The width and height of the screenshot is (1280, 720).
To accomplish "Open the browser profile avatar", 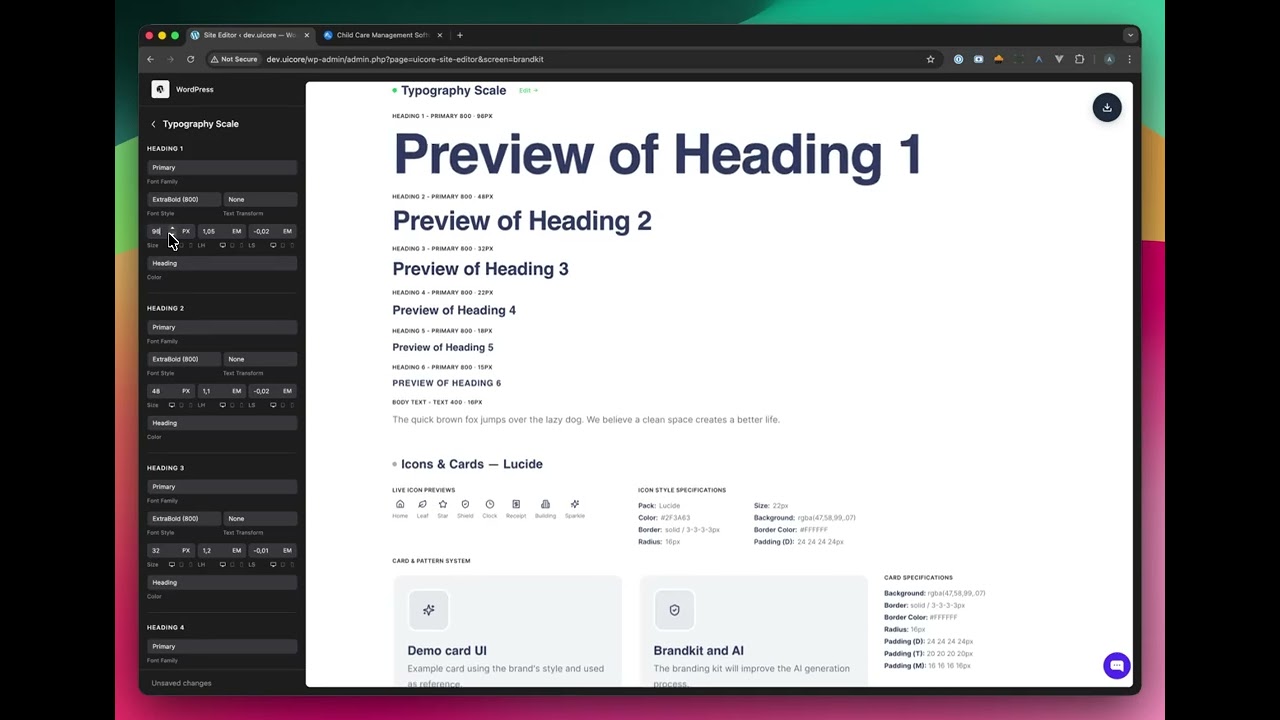I will pyautogui.click(x=1109, y=59).
